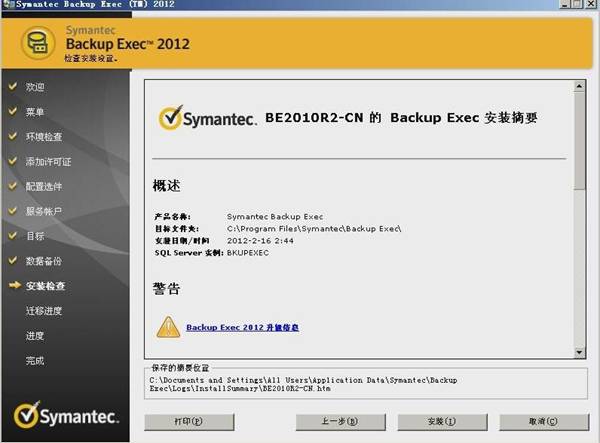Select the 添加许可证 step in sidebar
600x443 pixels.
(x=48, y=161)
